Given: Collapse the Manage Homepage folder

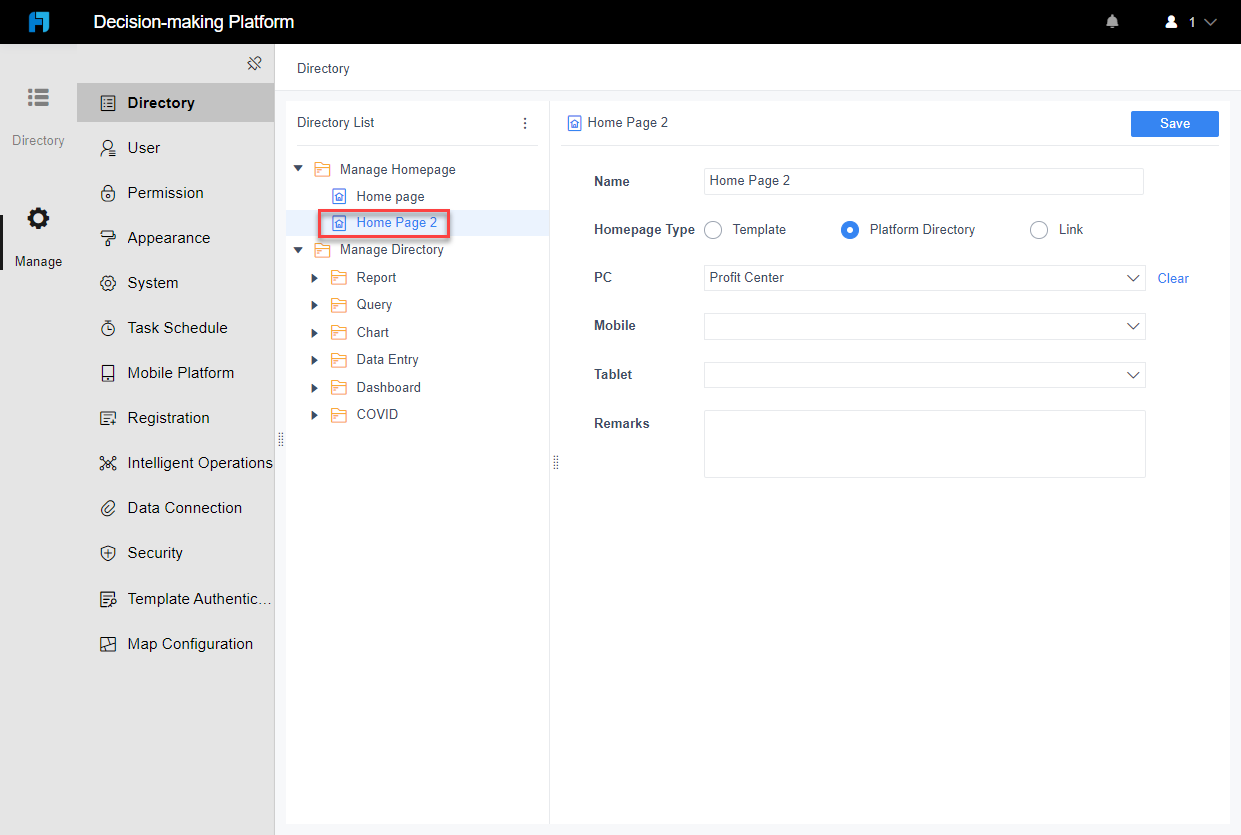Looking at the screenshot, I should pyautogui.click(x=297, y=168).
